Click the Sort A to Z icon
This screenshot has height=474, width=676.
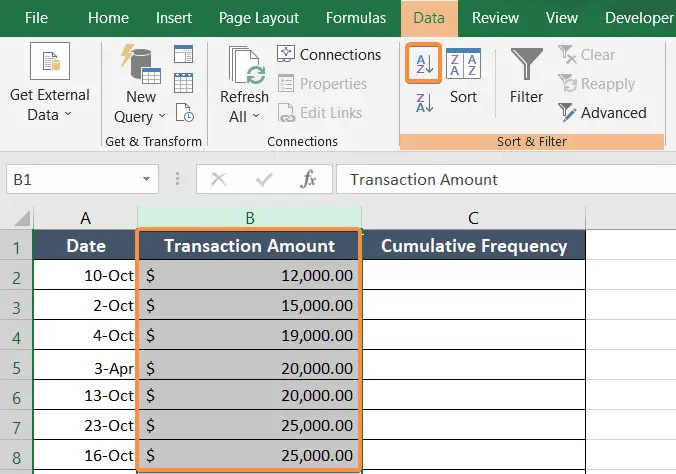tap(424, 64)
